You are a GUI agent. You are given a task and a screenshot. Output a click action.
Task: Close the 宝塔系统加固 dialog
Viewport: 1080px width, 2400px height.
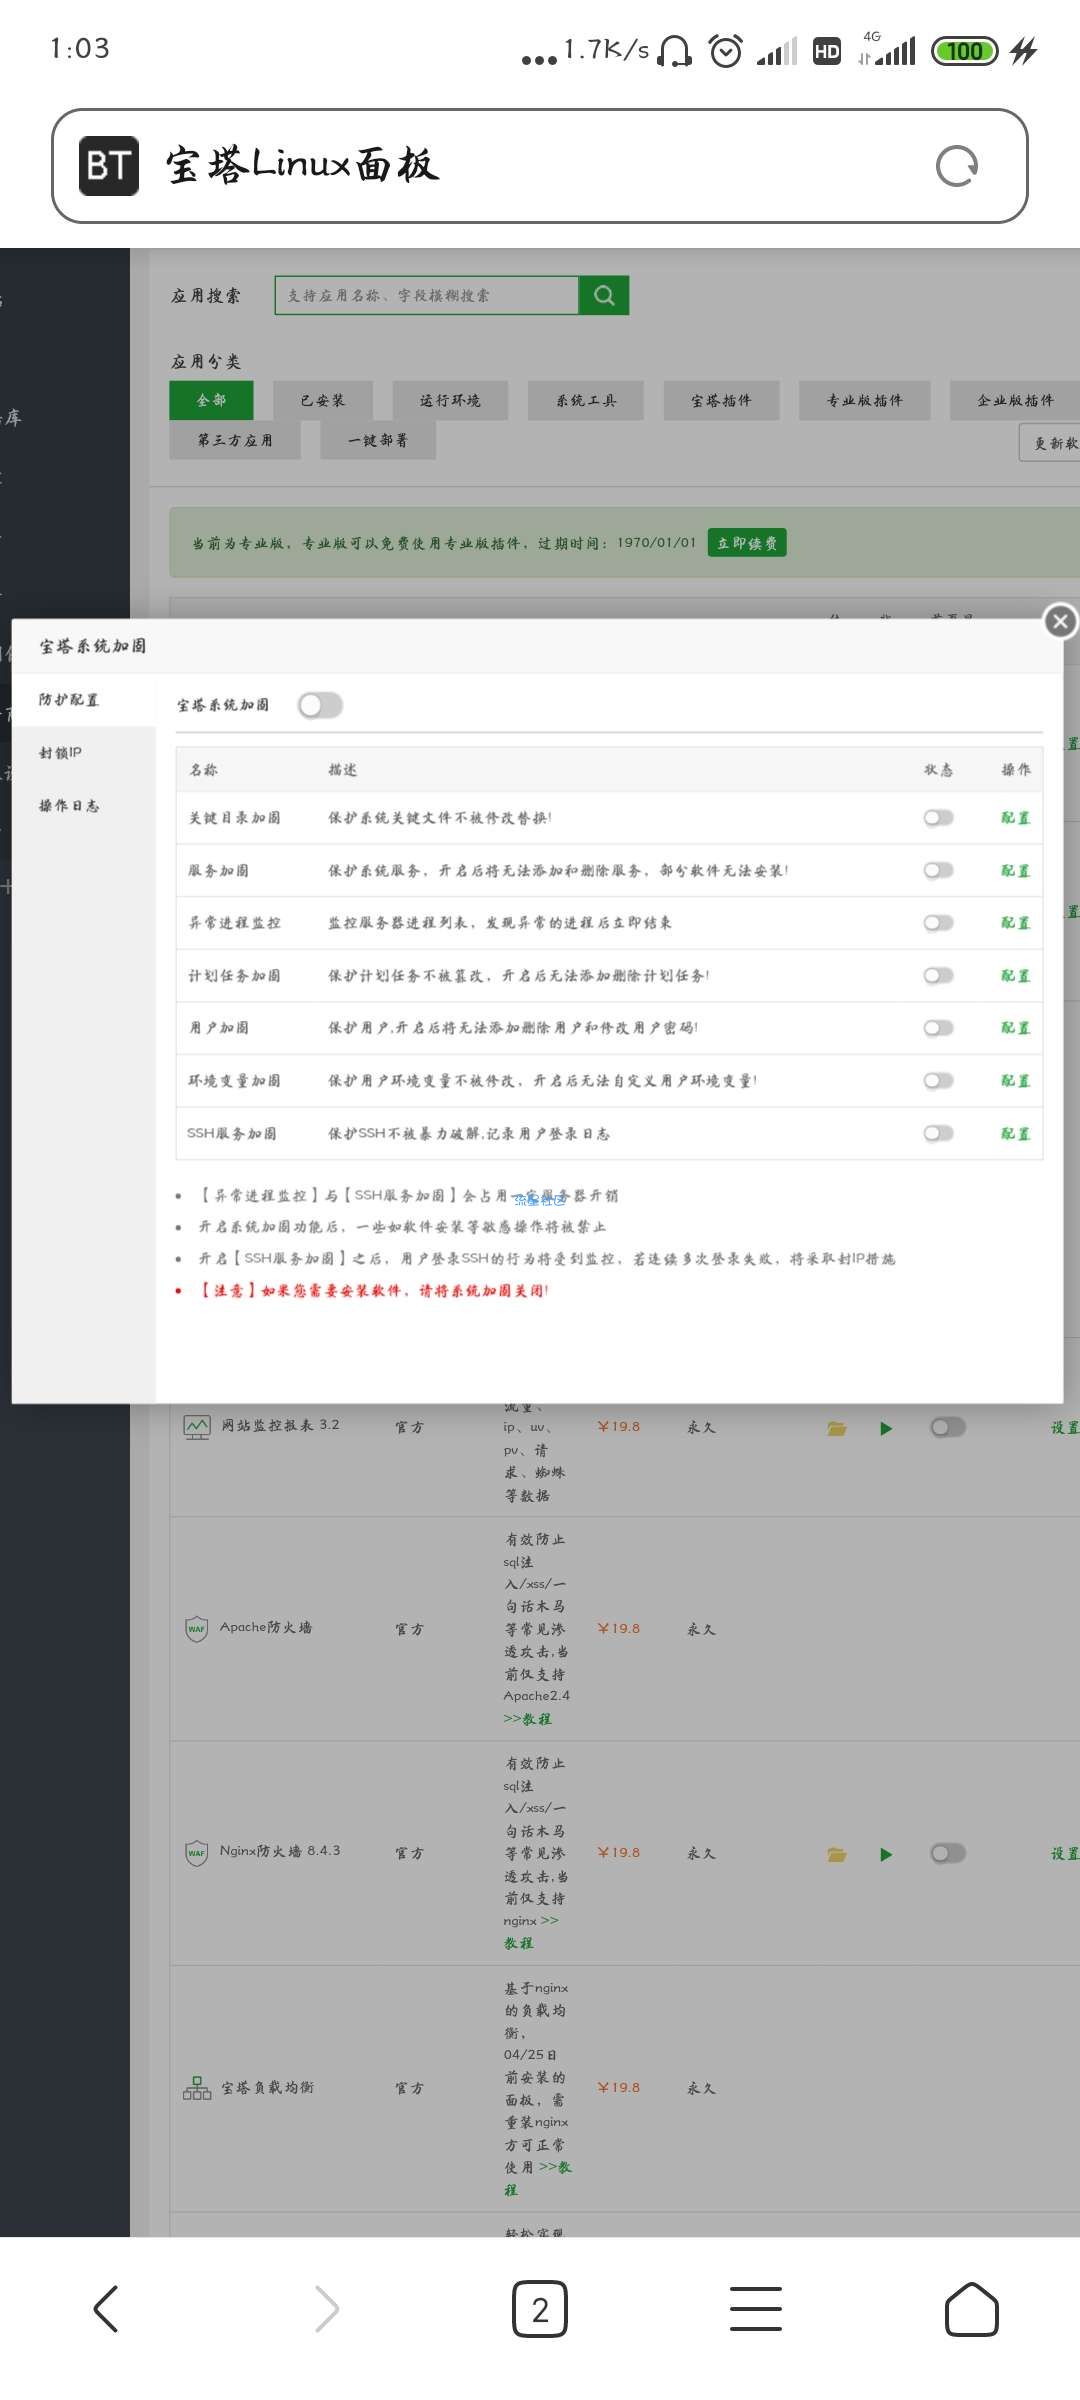(1060, 621)
